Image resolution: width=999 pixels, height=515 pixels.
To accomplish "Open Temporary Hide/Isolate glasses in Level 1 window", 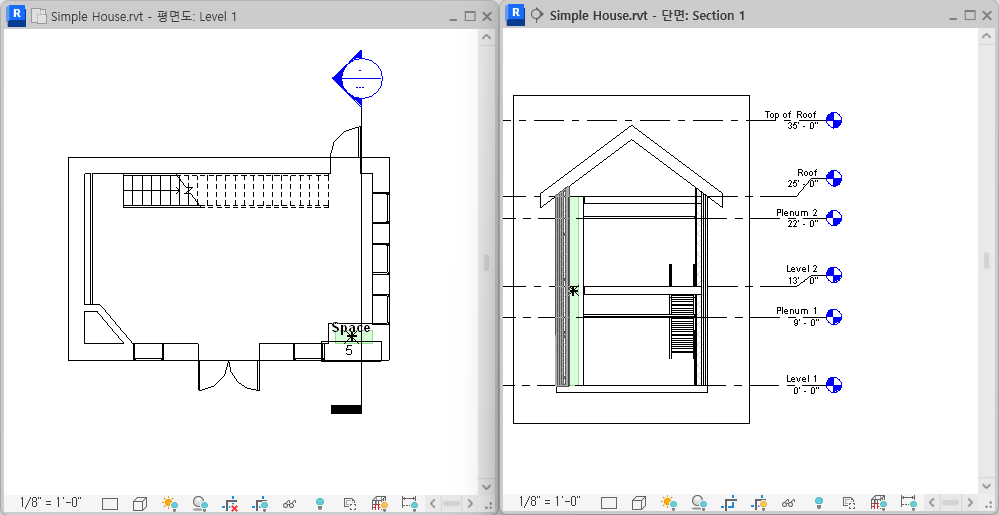I will point(290,504).
